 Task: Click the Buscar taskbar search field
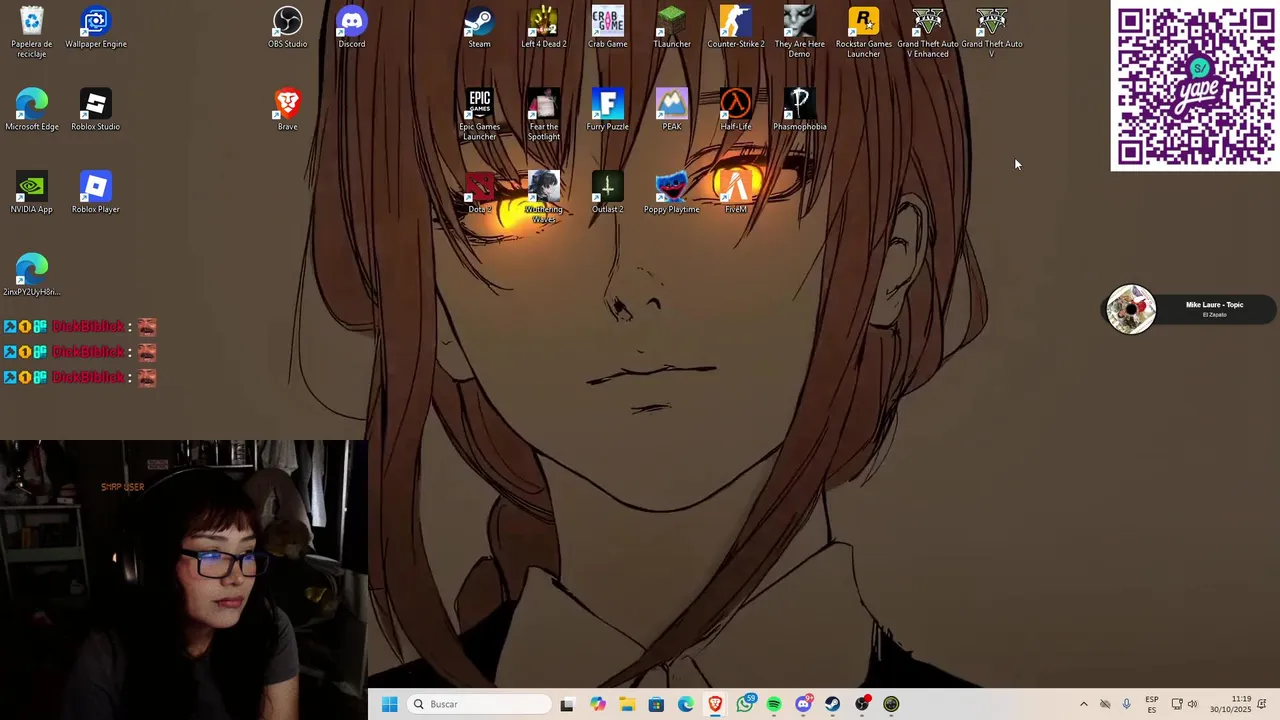pyautogui.click(x=479, y=704)
